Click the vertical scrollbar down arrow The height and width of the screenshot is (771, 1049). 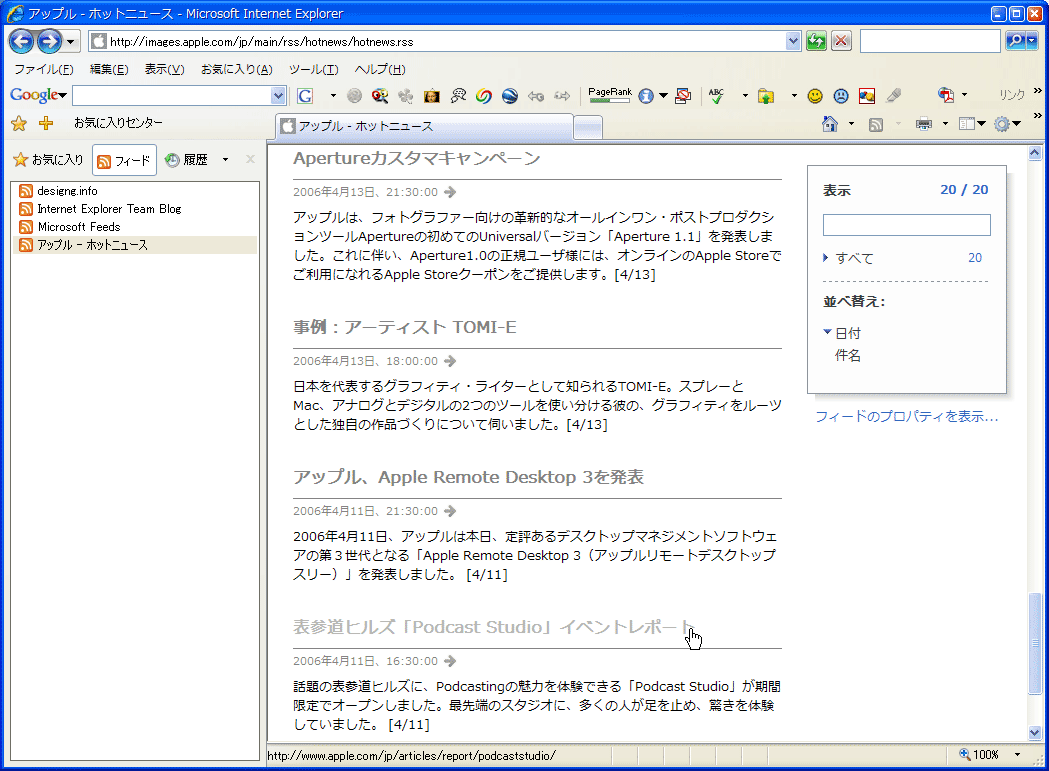point(1035,733)
